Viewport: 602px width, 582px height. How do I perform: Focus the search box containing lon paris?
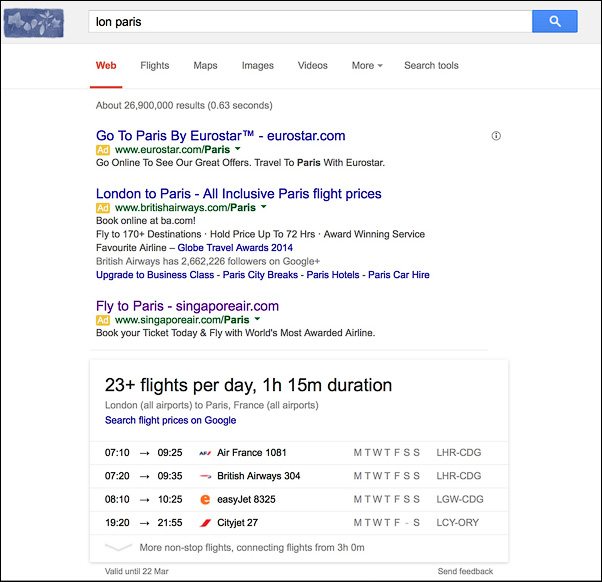[x=310, y=21]
